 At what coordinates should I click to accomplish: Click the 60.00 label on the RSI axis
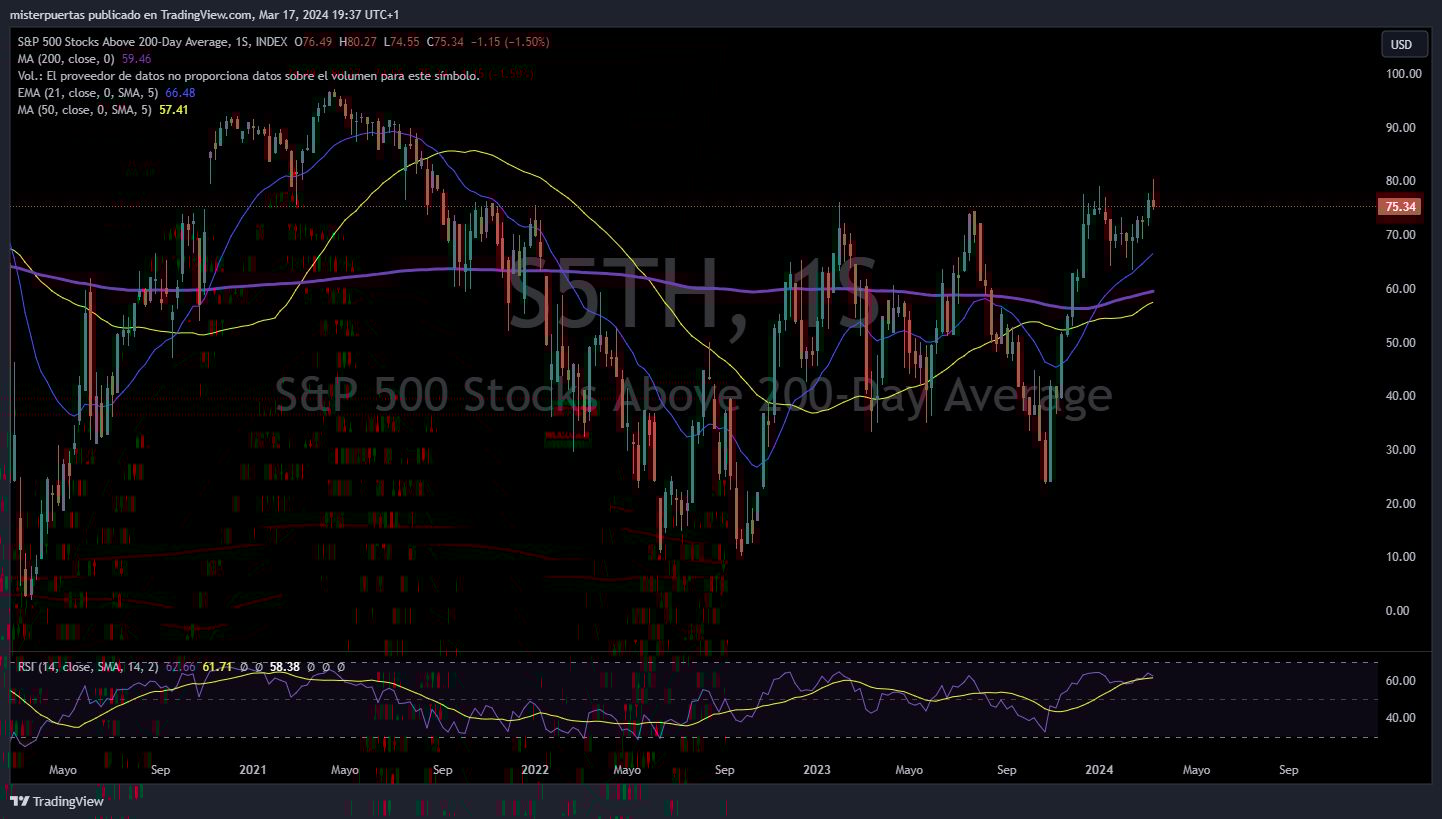[x=1399, y=681]
